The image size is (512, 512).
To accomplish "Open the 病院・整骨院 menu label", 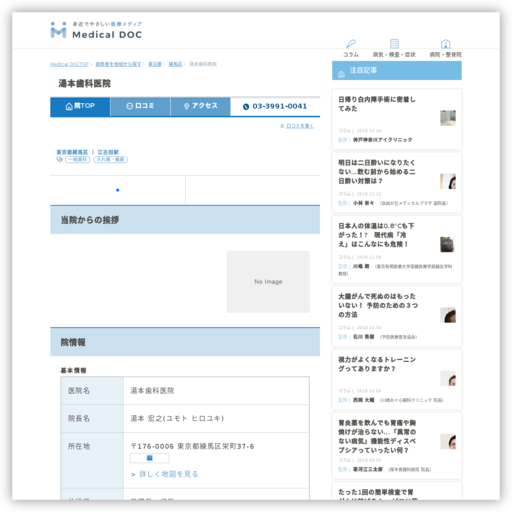I will pyautogui.click(x=445, y=55).
